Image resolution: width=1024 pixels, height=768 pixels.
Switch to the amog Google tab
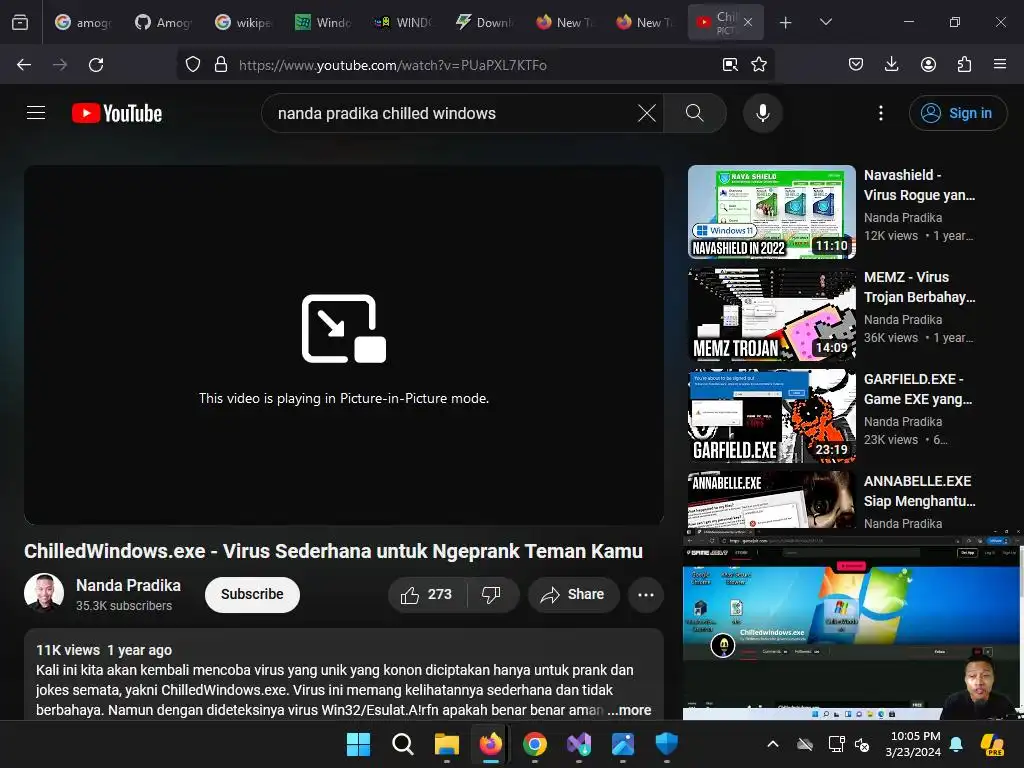click(x=84, y=22)
